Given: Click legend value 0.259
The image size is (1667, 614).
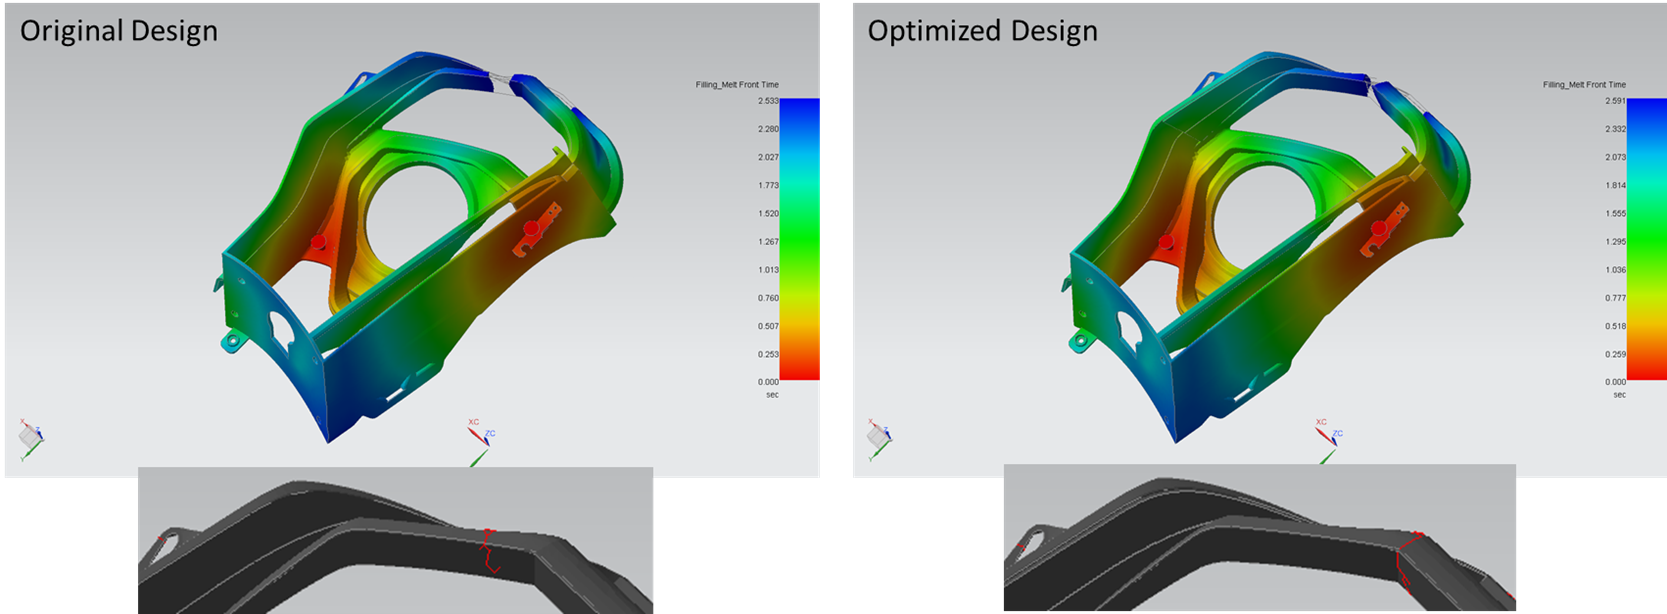Looking at the screenshot, I should pos(1615,354).
